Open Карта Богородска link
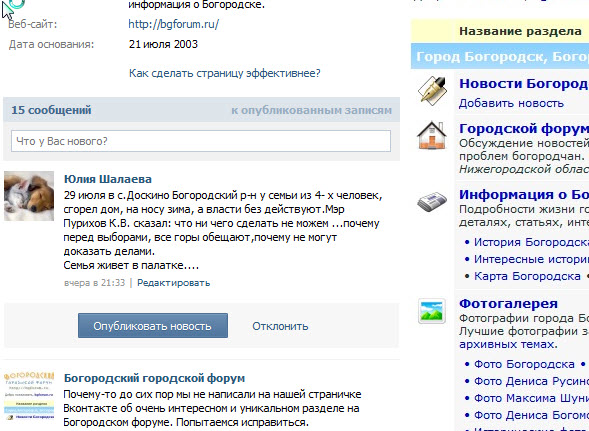This screenshot has width=589, height=431. tap(527, 276)
